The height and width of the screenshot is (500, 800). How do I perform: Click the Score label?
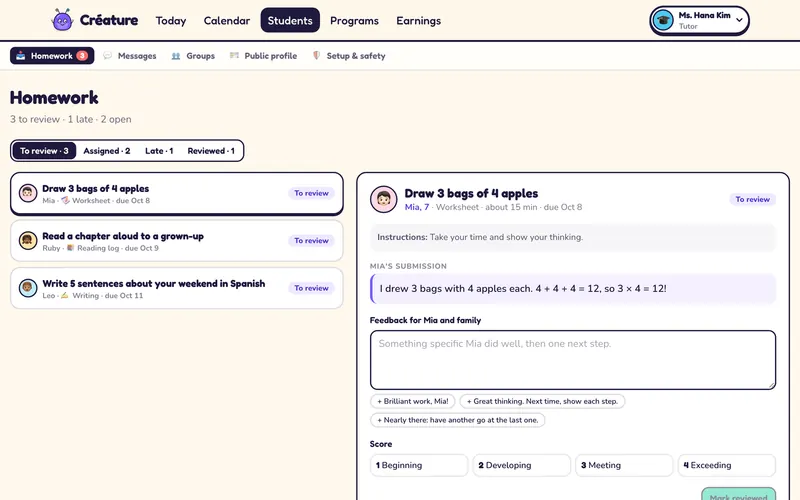click(381, 444)
